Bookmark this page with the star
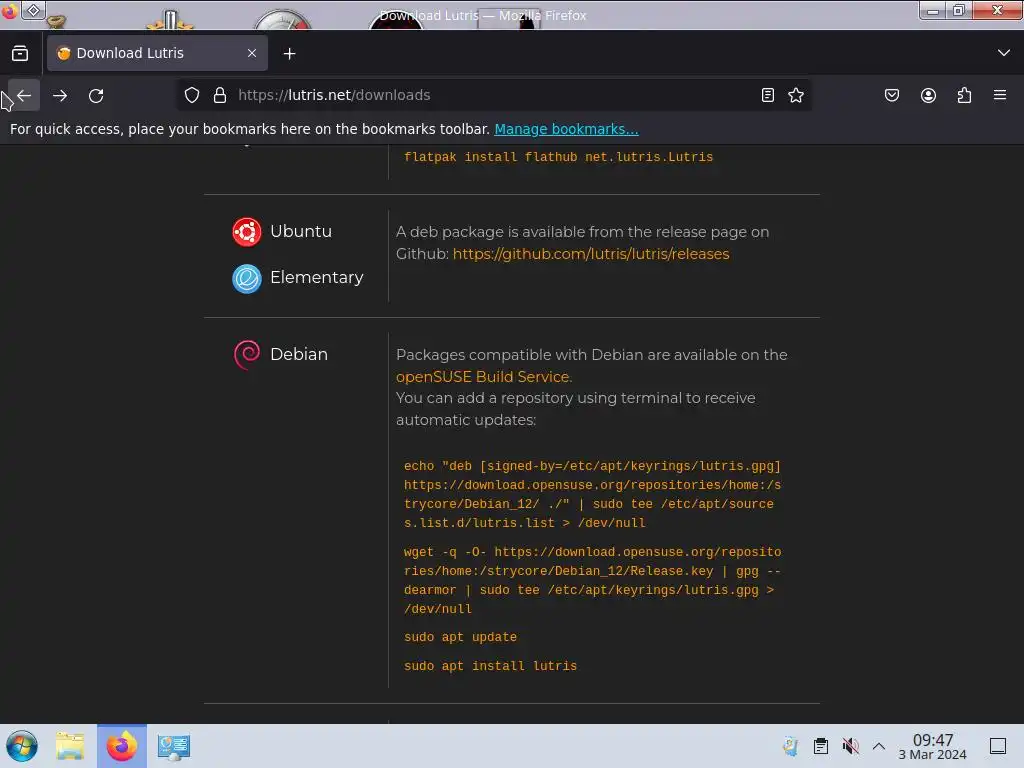This screenshot has height=768, width=1024. point(796,95)
